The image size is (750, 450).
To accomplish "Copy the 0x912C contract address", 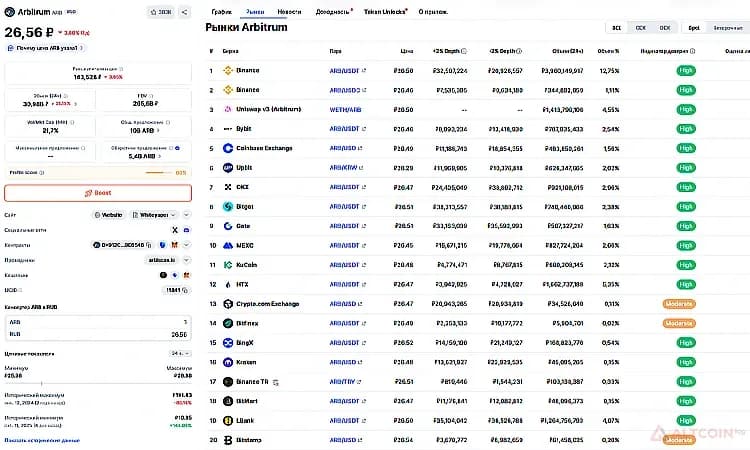I will tap(149, 245).
